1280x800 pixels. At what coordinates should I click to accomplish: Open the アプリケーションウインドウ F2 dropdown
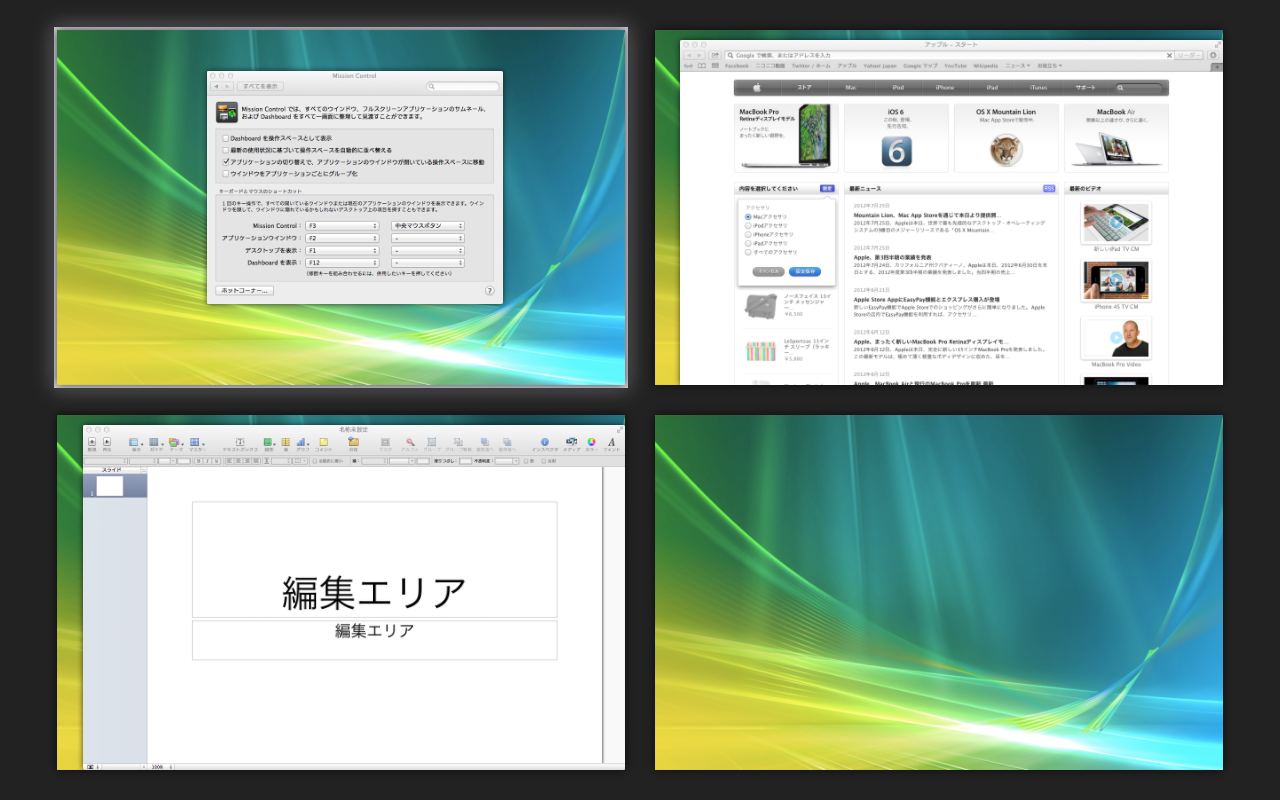[342, 238]
